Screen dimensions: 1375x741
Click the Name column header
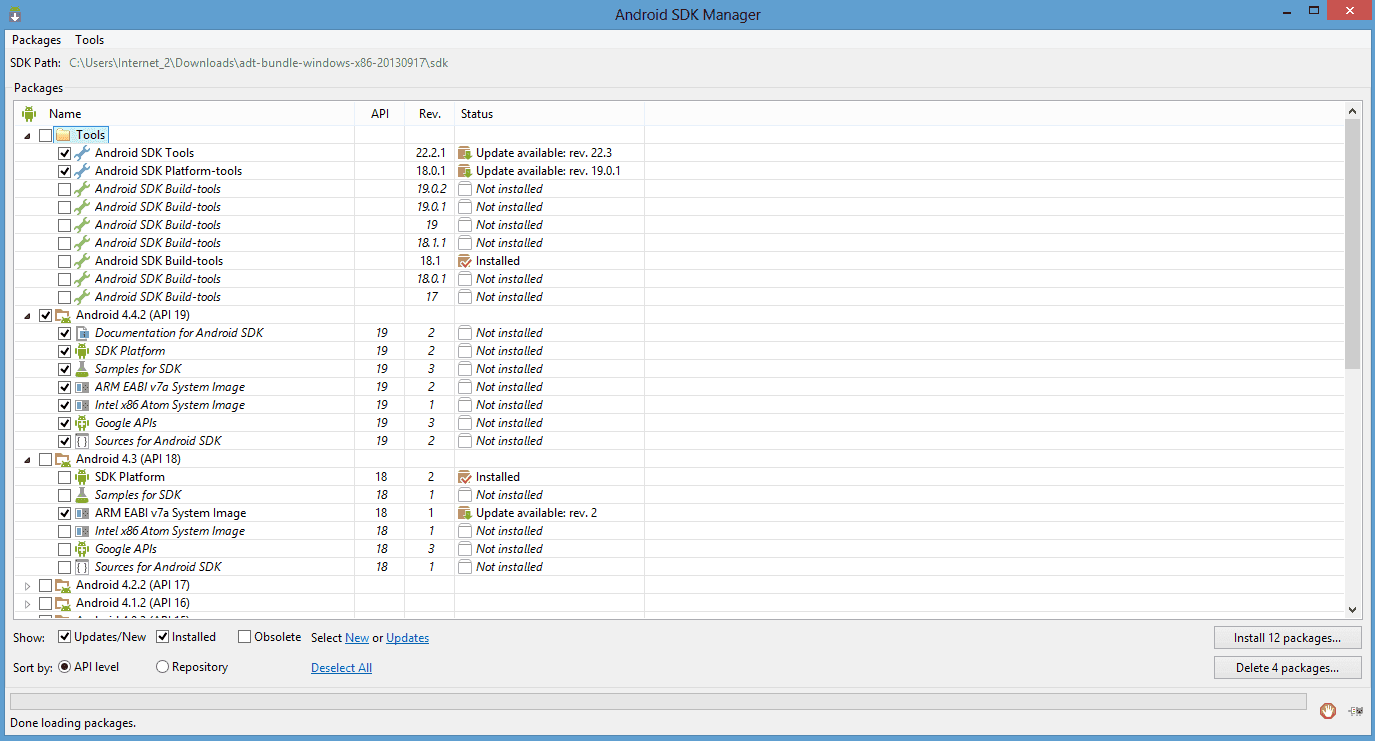[x=184, y=114]
